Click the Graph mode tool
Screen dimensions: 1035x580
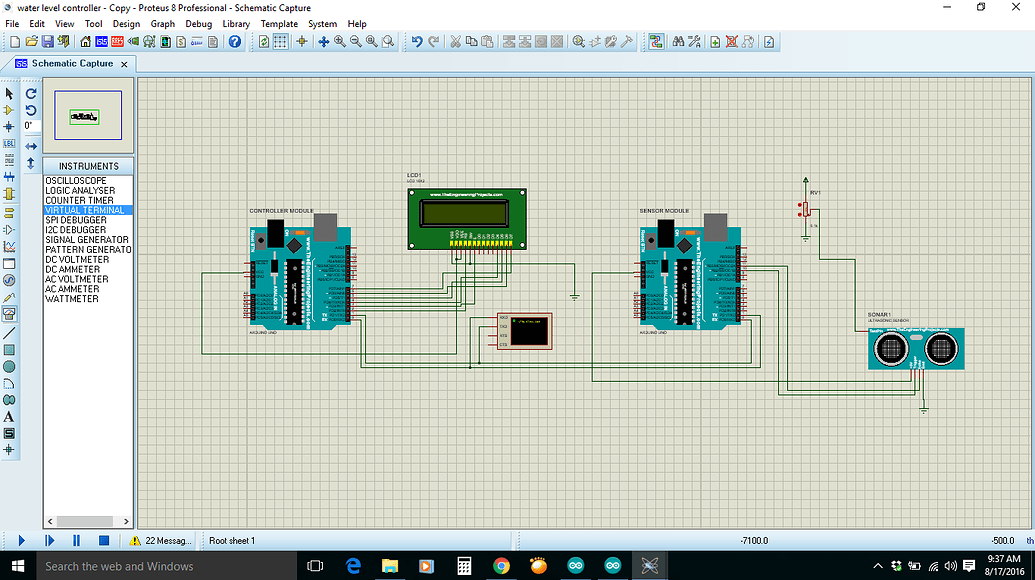pyautogui.click(x=9, y=244)
